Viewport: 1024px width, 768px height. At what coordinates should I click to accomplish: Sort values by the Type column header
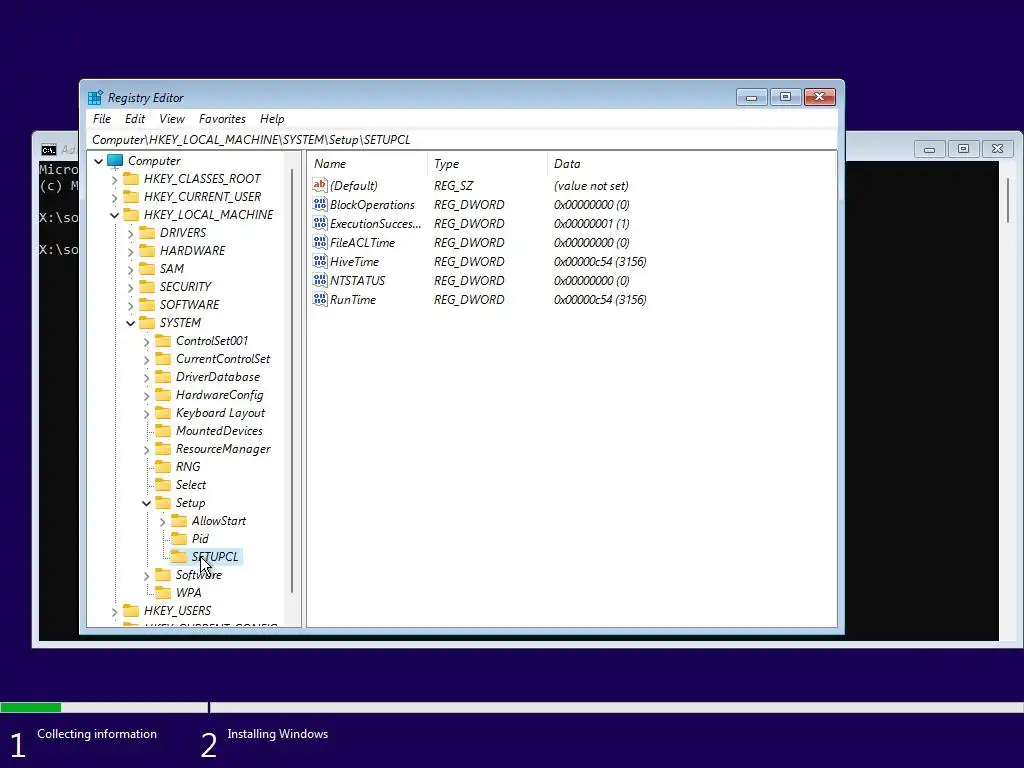pyautogui.click(x=487, y=164)
